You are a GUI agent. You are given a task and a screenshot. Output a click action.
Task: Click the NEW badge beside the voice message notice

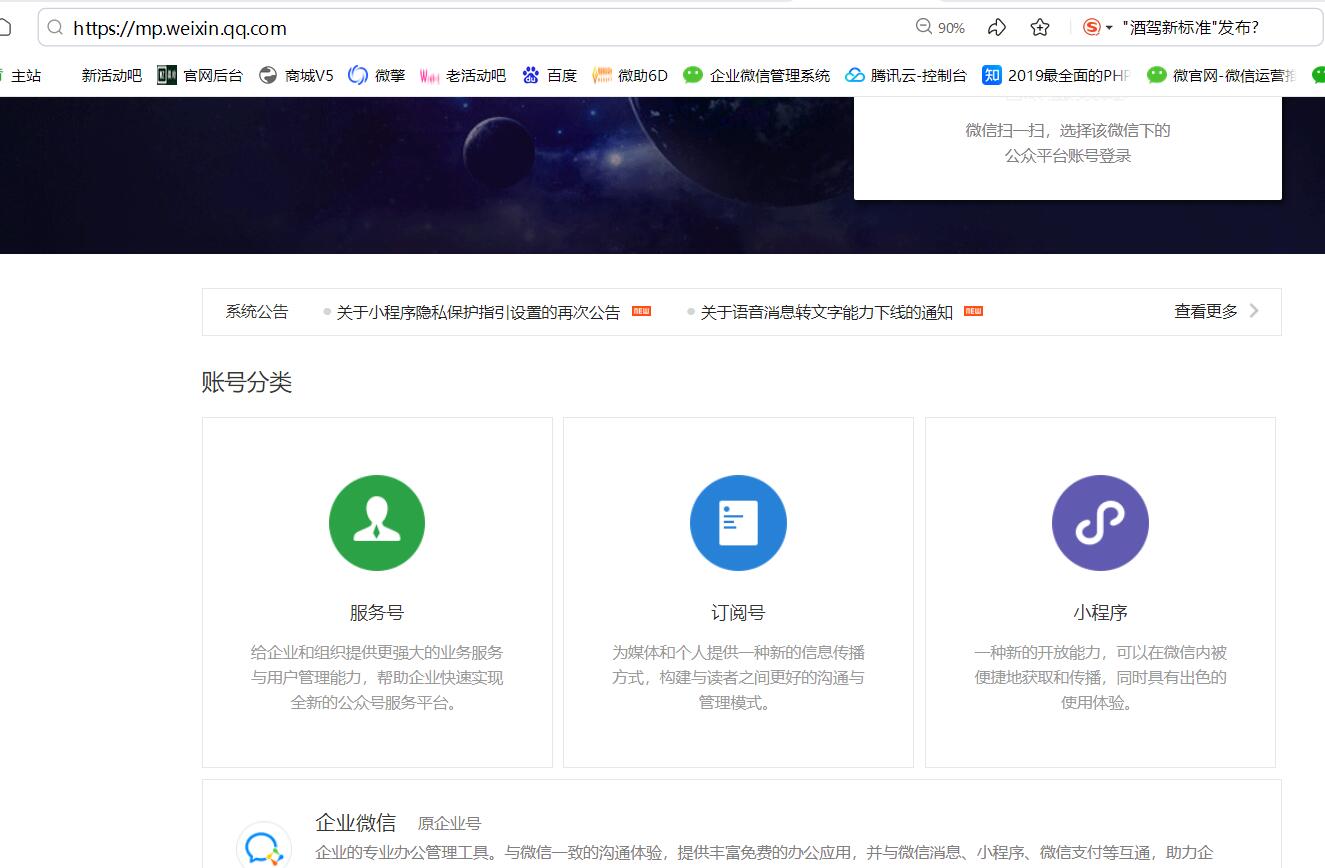point(974,311)
